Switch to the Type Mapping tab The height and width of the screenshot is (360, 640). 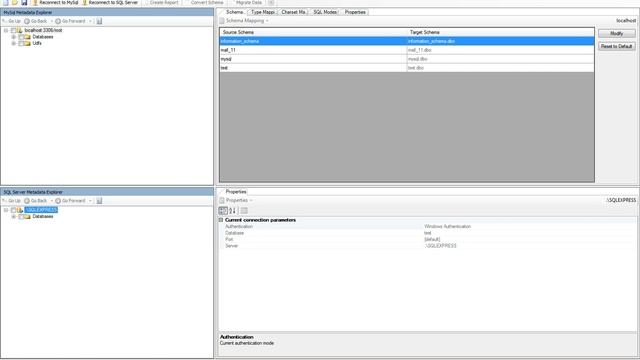tap(262, 12)
